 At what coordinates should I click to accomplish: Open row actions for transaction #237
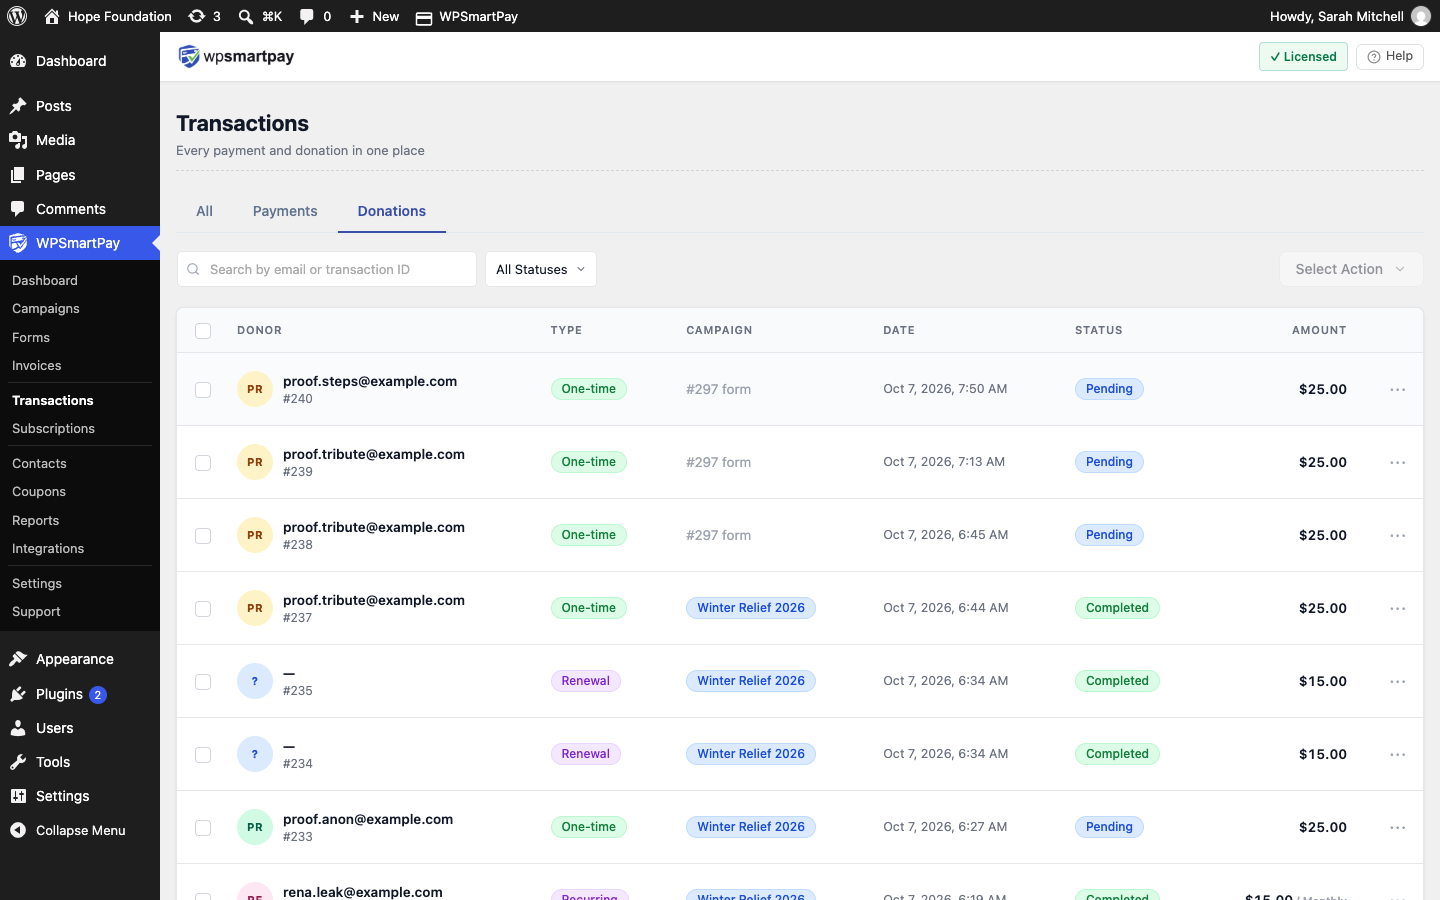tap(1398, 608)
